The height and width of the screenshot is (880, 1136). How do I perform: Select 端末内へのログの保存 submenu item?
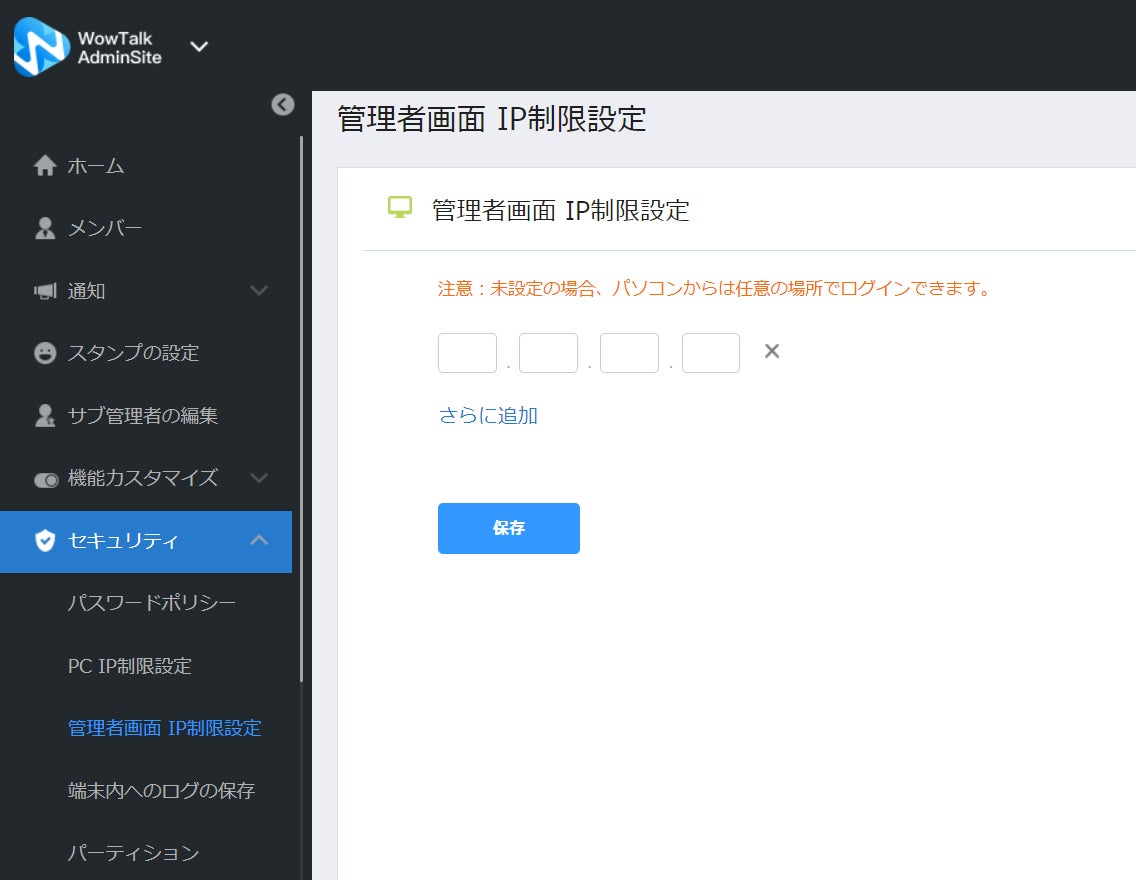tap(161, 791)
